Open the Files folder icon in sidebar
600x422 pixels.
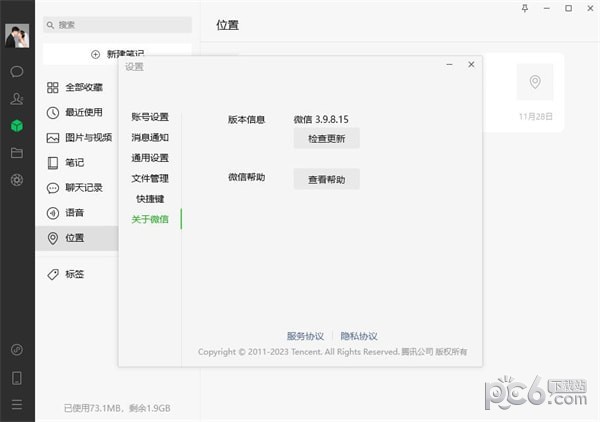coord(17,153)
